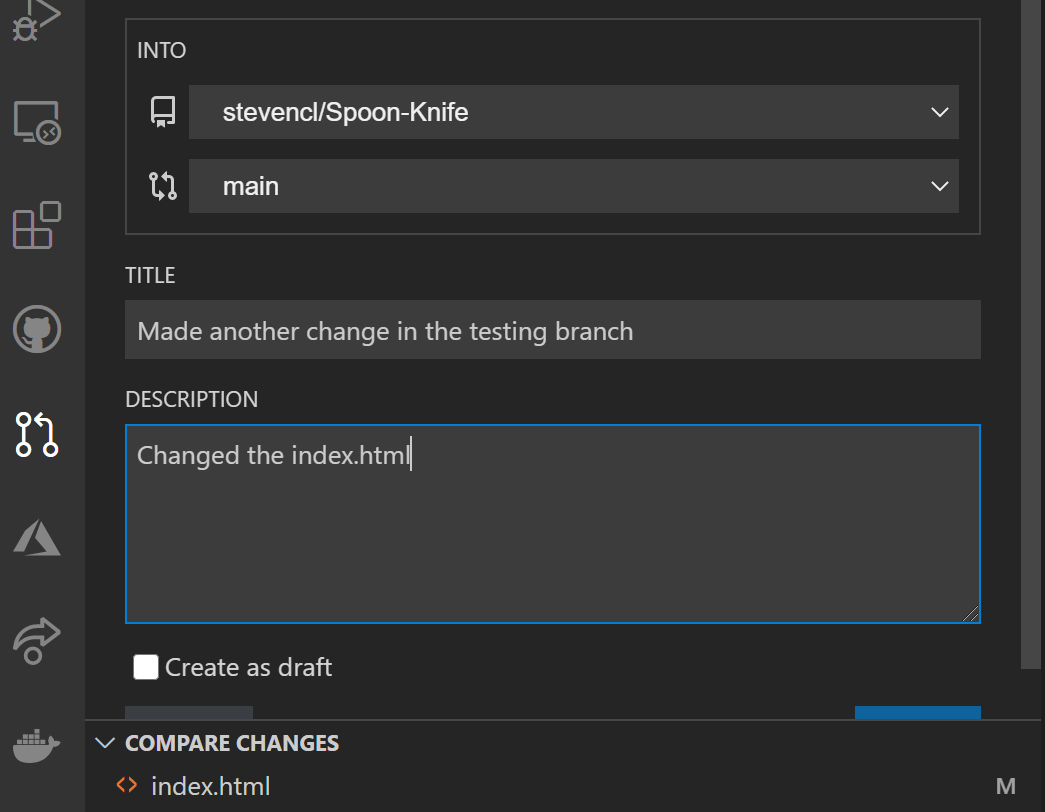This screenshot has height=812, width=1045.
Task: Click the pull request Title input field
Action: [x=552, y=330]
